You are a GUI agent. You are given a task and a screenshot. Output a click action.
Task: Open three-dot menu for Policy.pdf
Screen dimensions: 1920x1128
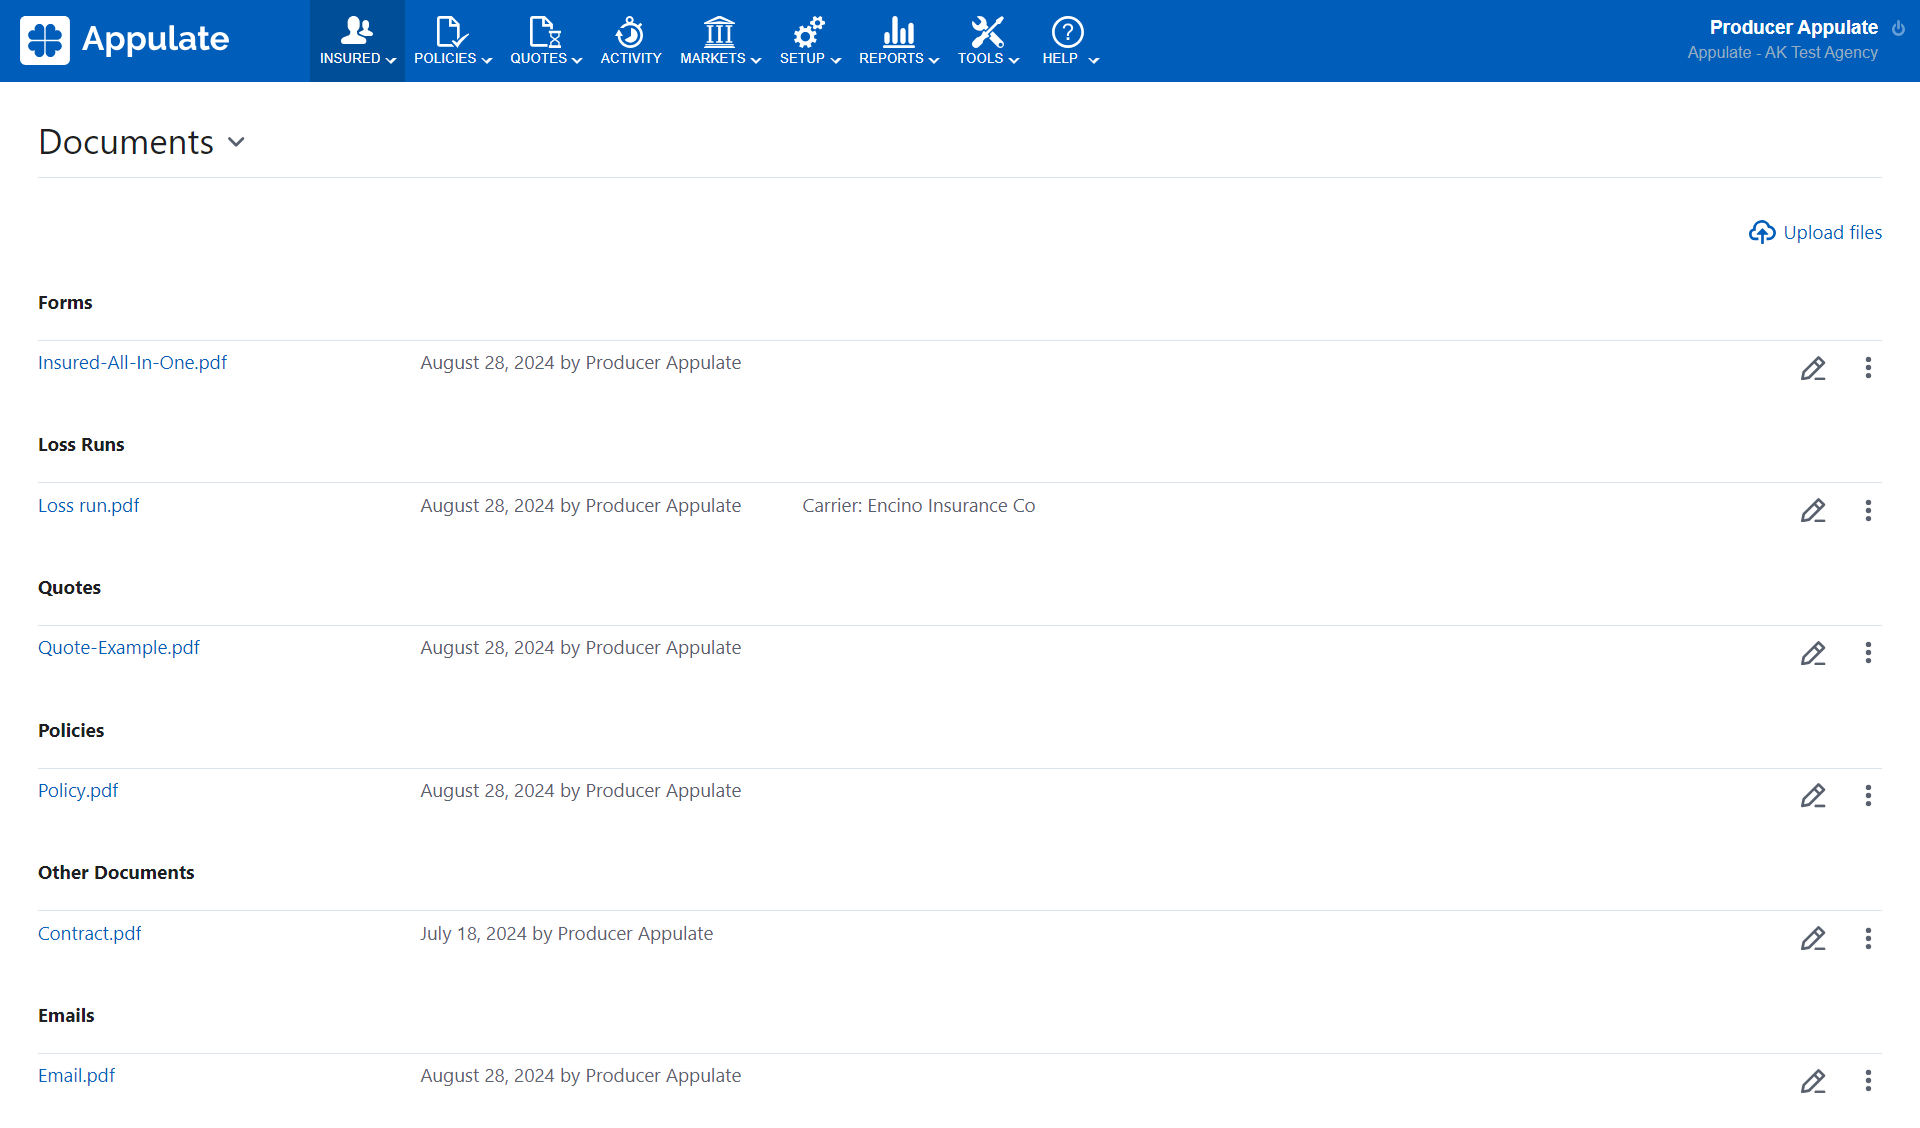[1867, 796]
